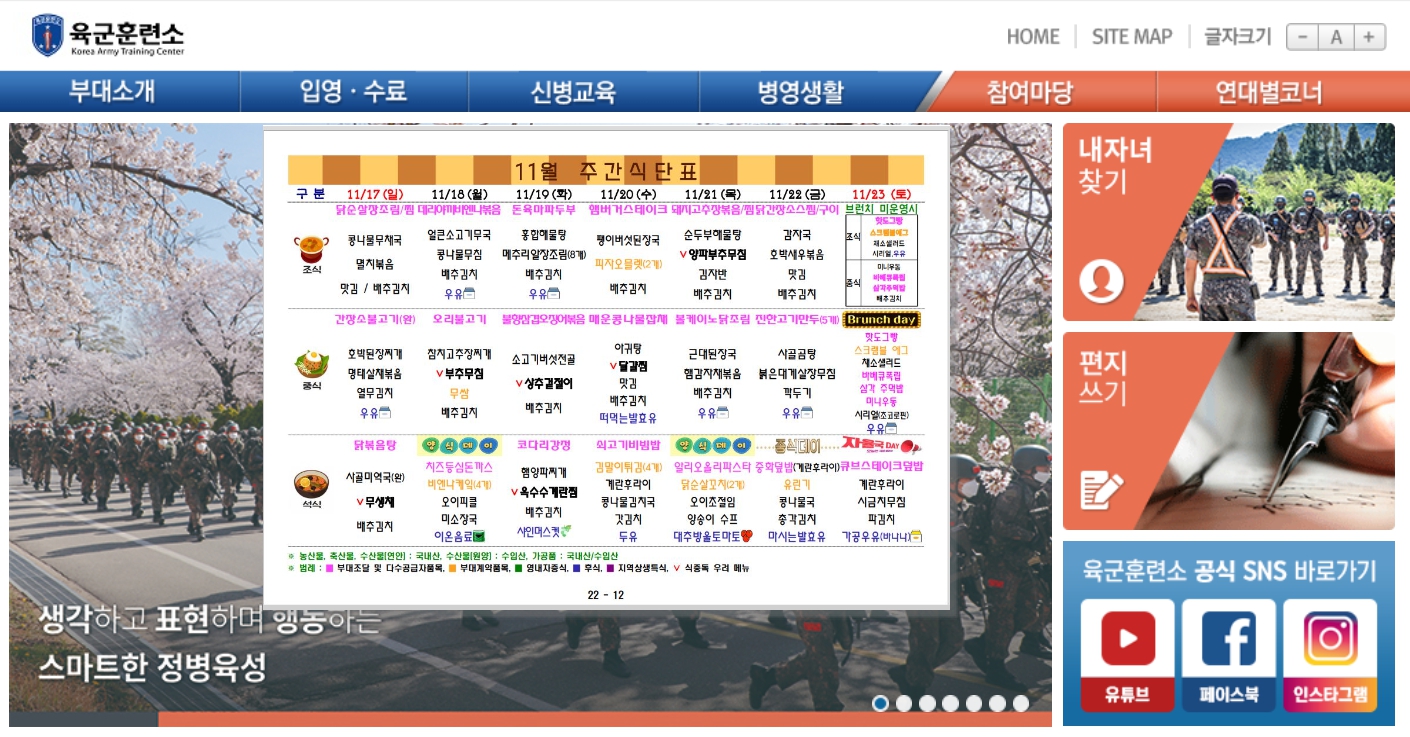Select the sixth carousel slide dot

[997, 703]
